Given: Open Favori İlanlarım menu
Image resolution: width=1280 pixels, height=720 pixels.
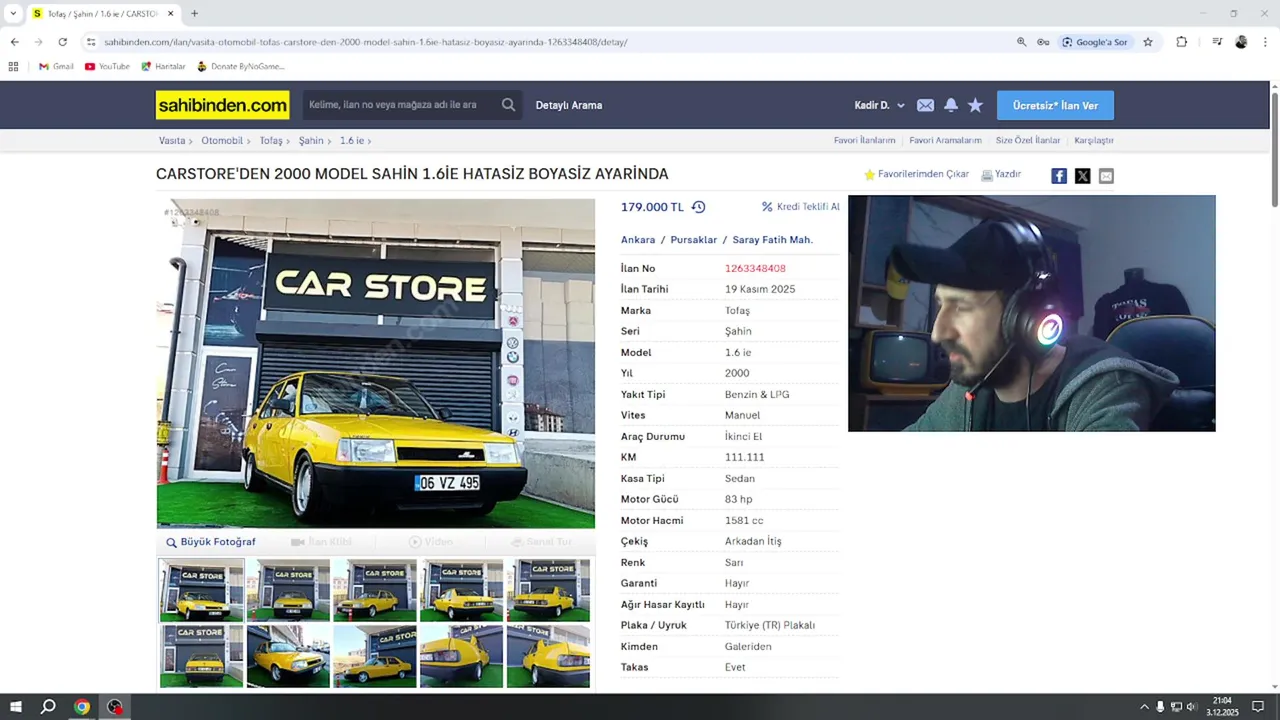Looking at the screenshot, I should tap(864, 141).
